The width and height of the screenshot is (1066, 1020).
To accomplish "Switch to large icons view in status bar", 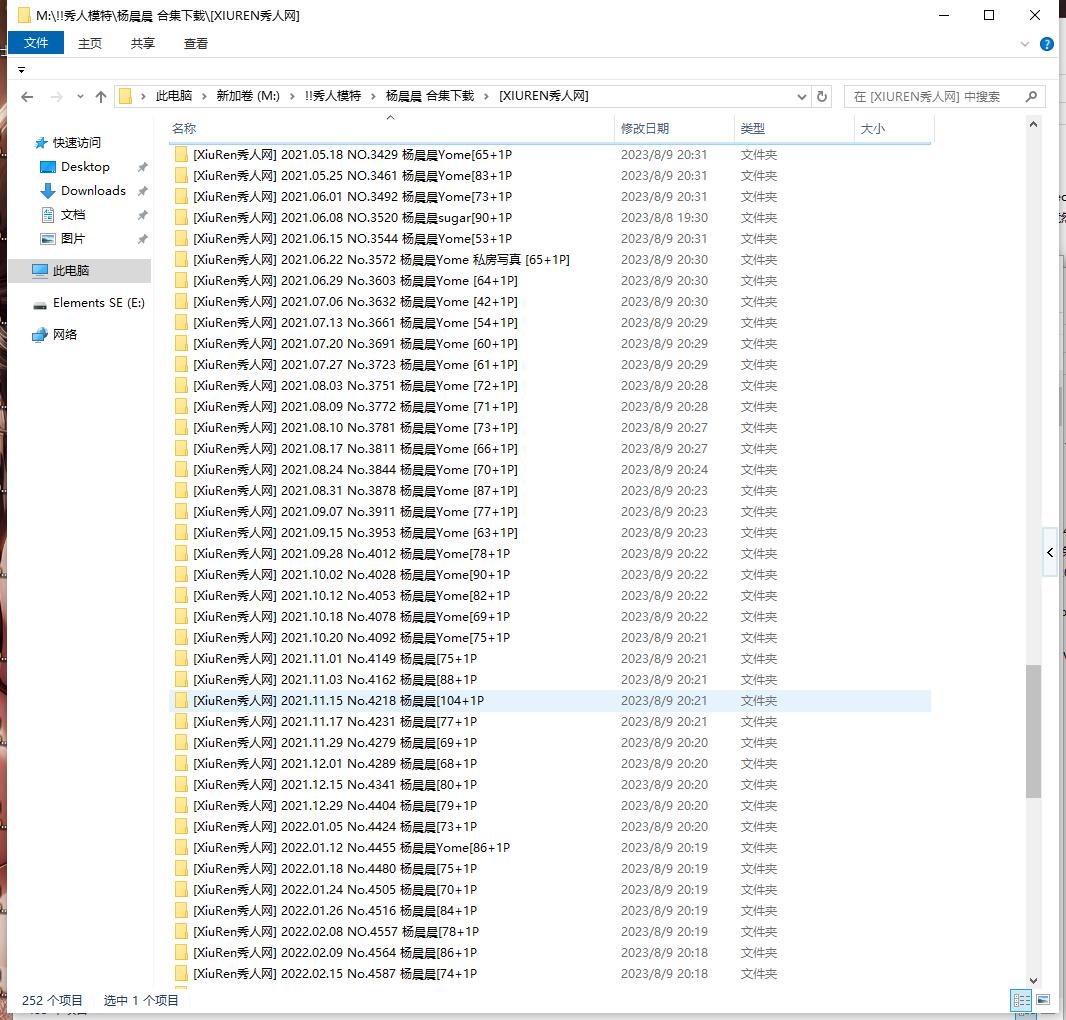I will [x=1043, y=1000].
